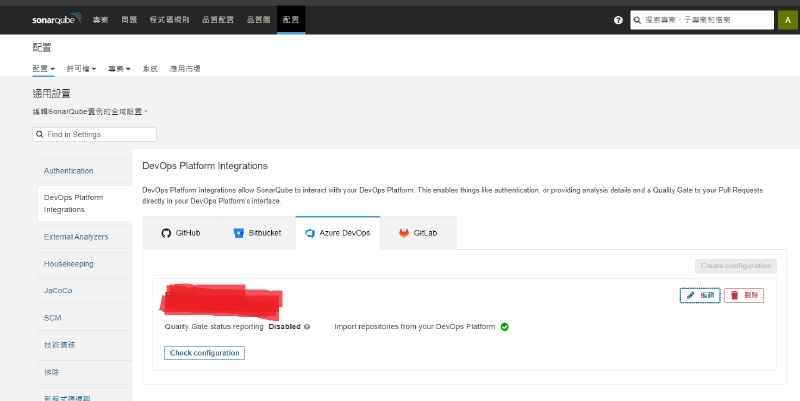Switch to the GitLab tab
The width and height of the screenshot is (800, 401).
418,233
